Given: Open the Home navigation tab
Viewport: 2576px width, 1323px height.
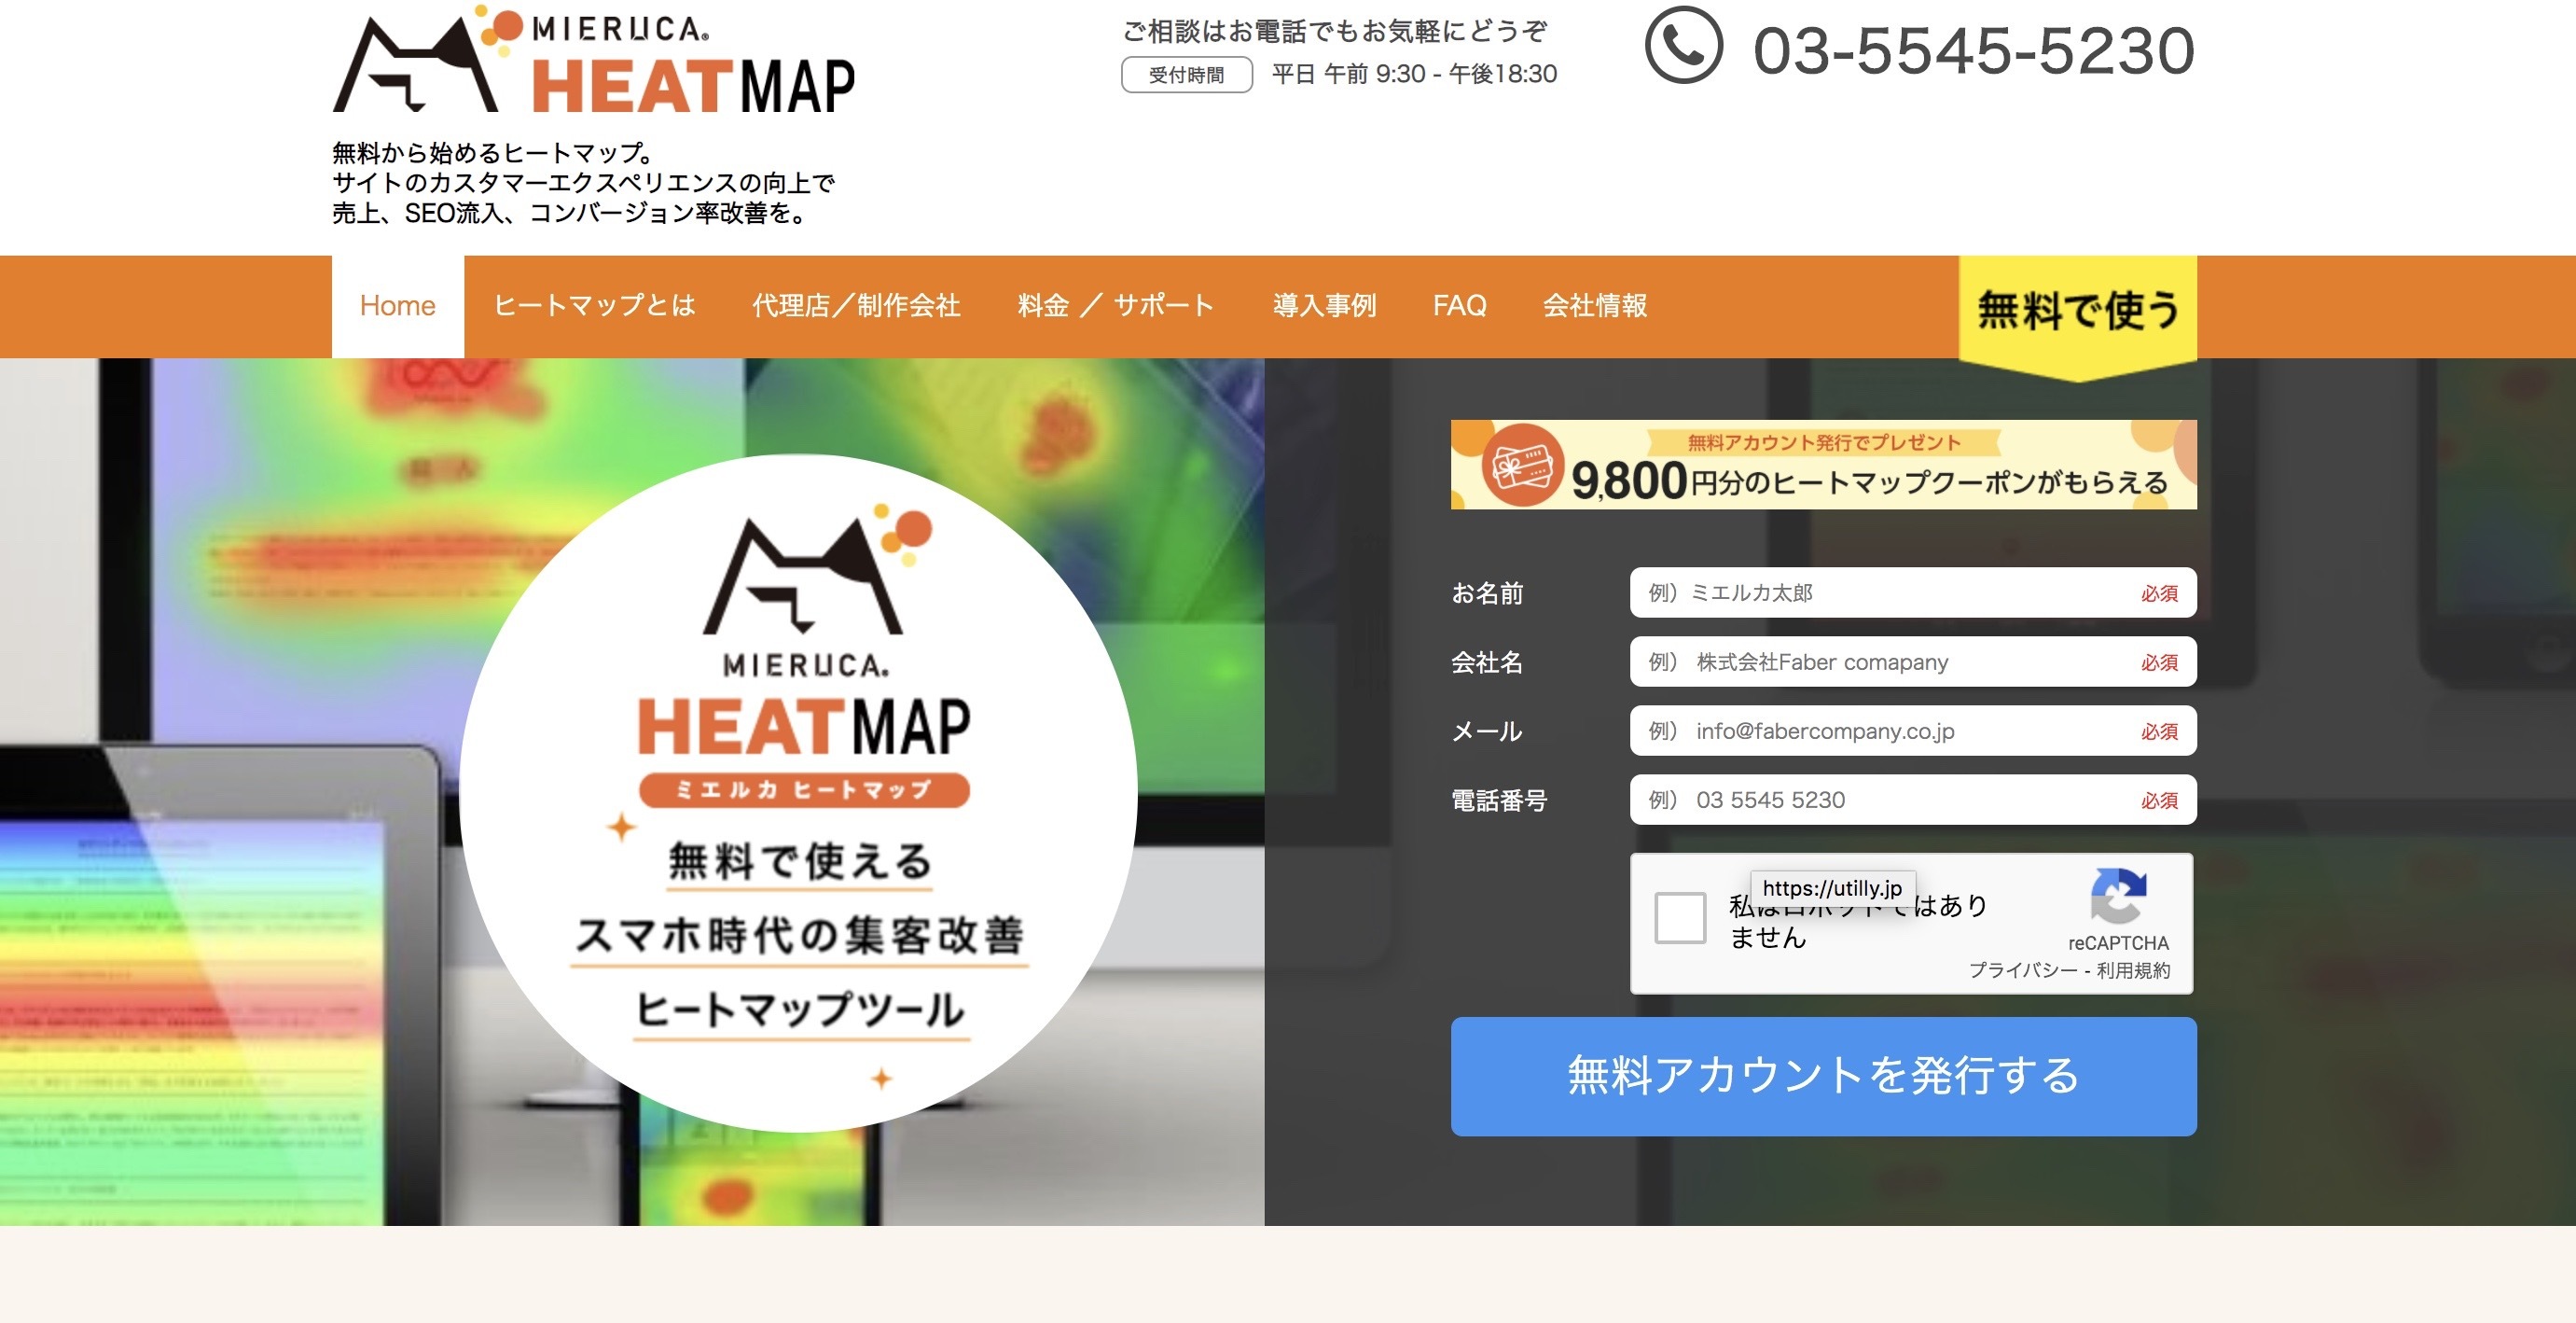Looking at the screenshot, I should click(x=397, y=306).
